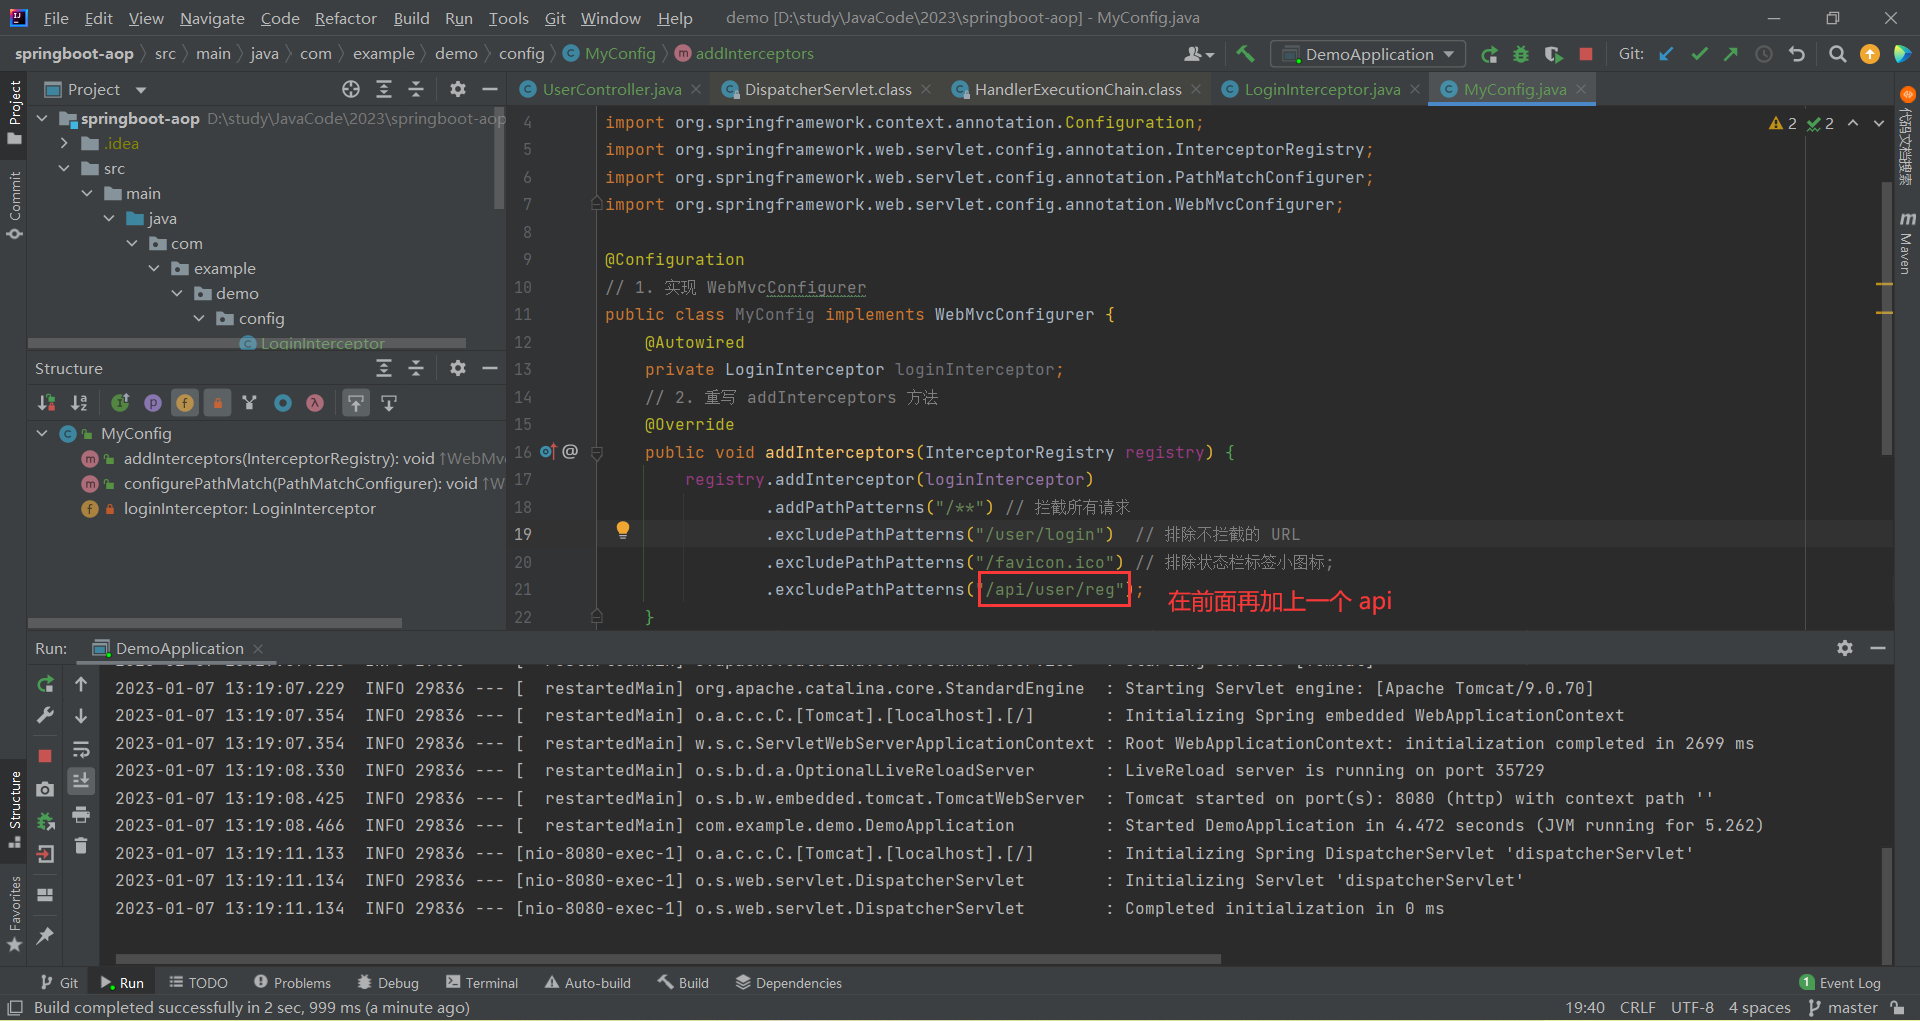The image size is (1920, 1021).
Task: Toggle show non-public members lock
Action: point(217,403)
